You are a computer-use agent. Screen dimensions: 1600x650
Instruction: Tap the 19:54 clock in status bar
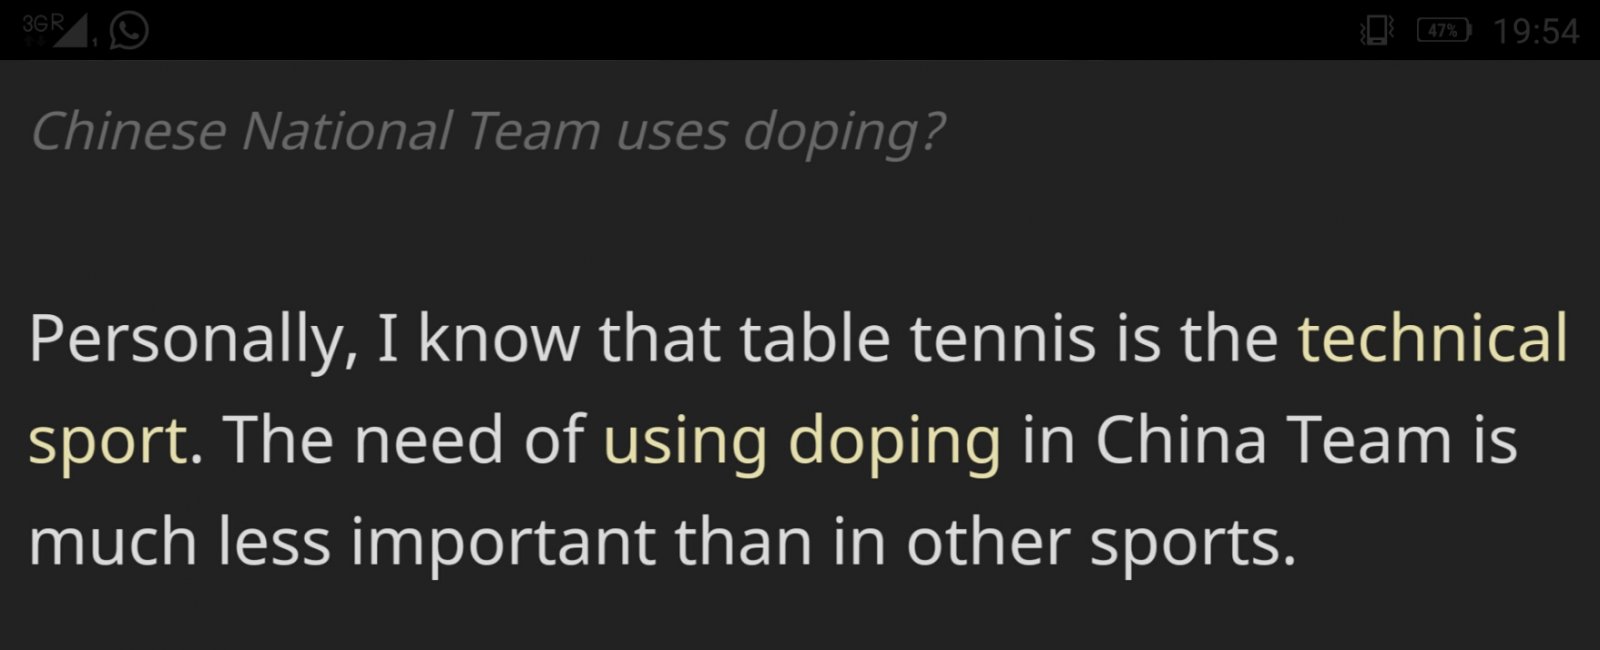pos(1535,32)
